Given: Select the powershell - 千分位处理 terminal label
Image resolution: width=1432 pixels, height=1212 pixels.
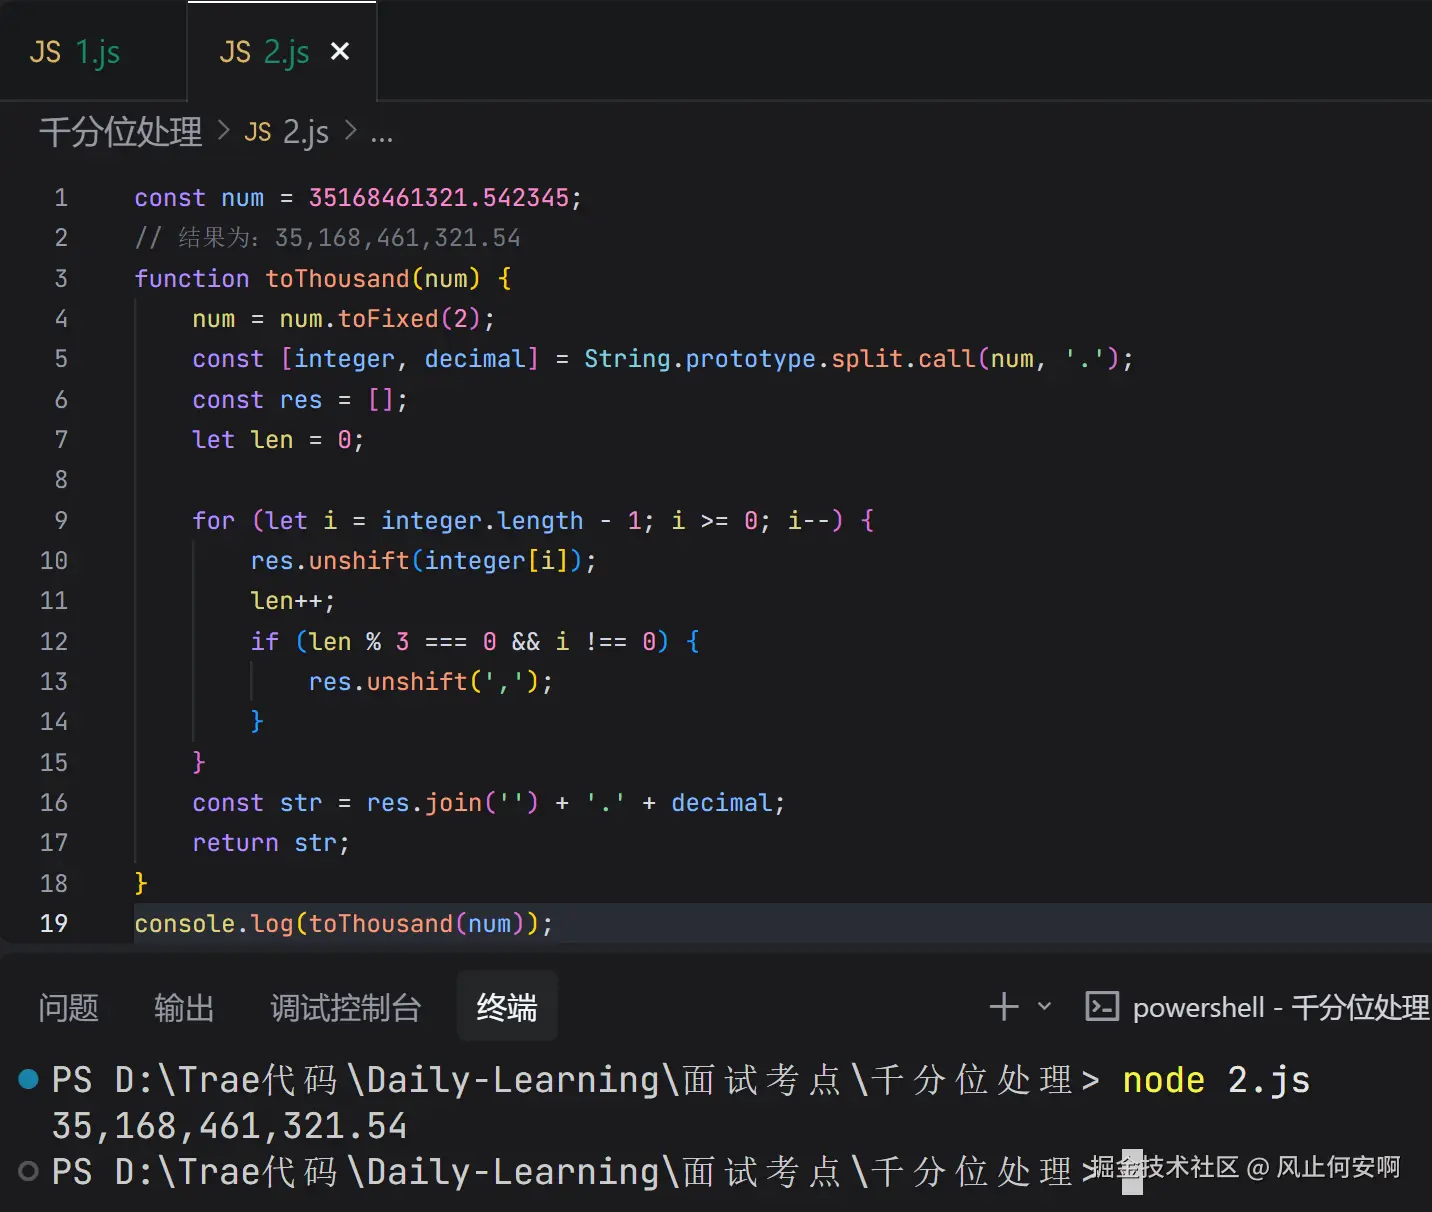Looking at the screenshot, I should [1280, 1007].
